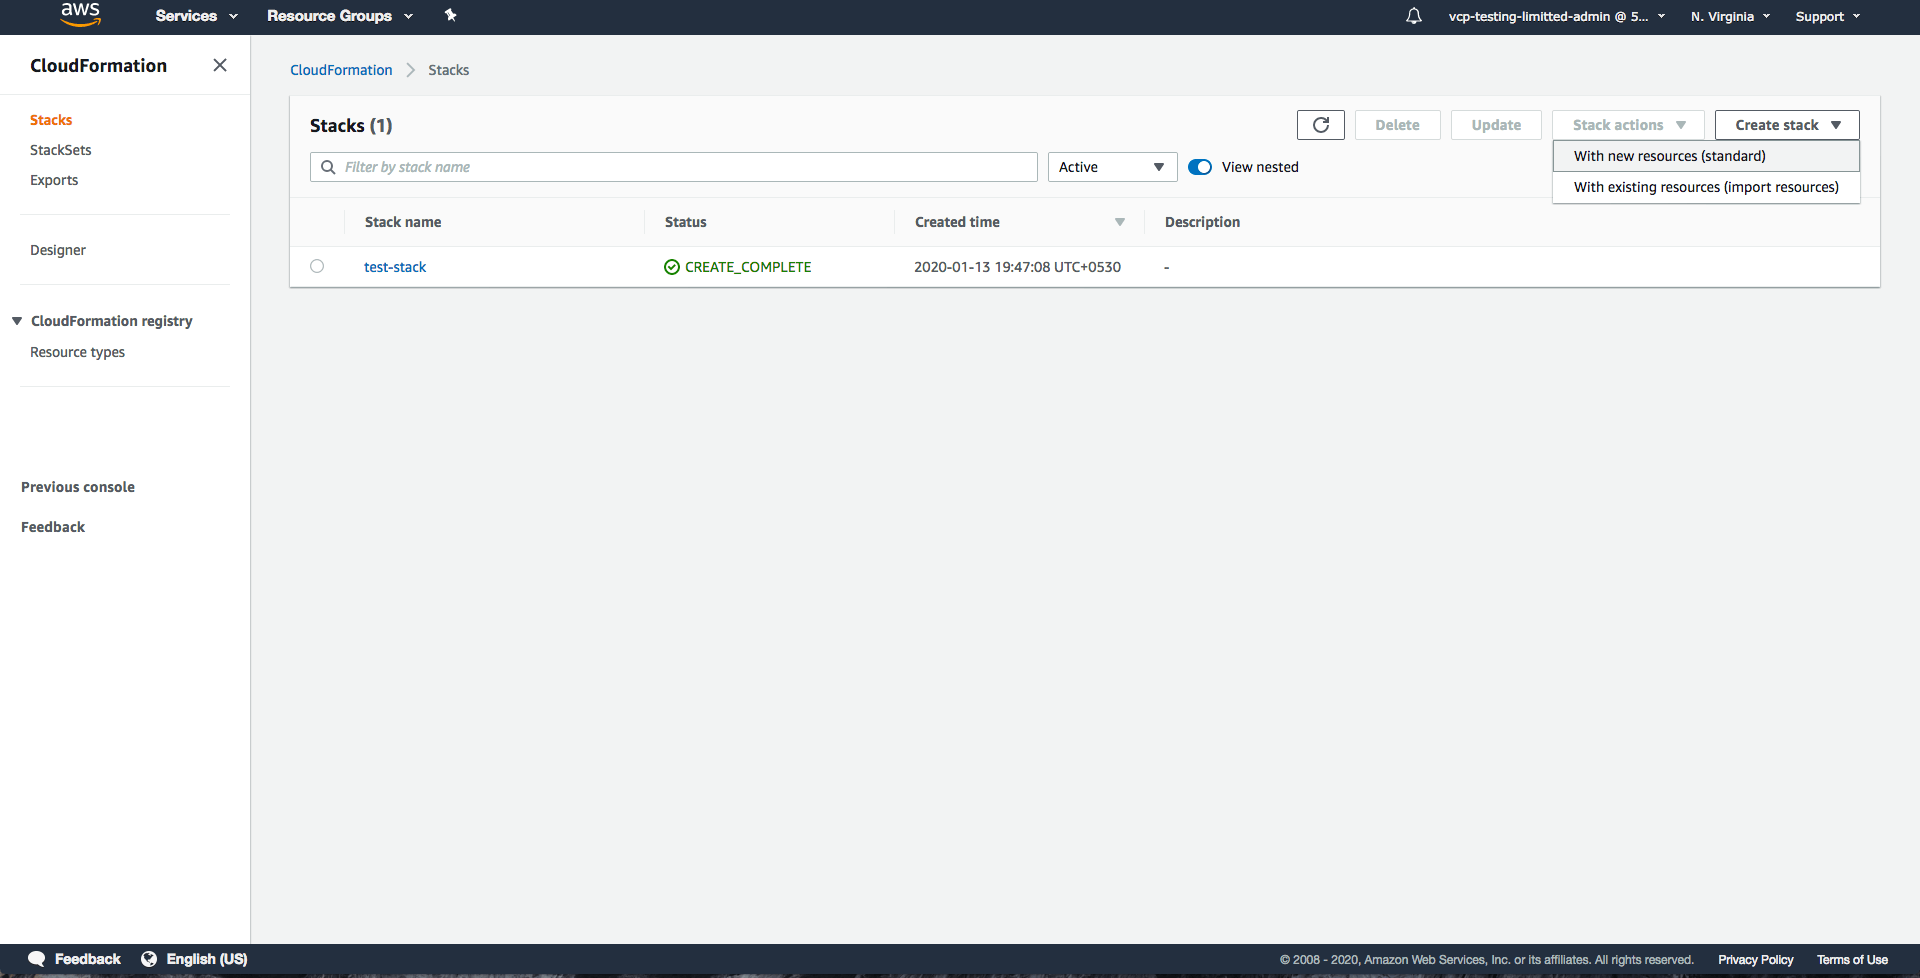Open the notifications bell icon
Image resolution: width=1920 pixels, height=978 pixels.
coord(1413,16)
